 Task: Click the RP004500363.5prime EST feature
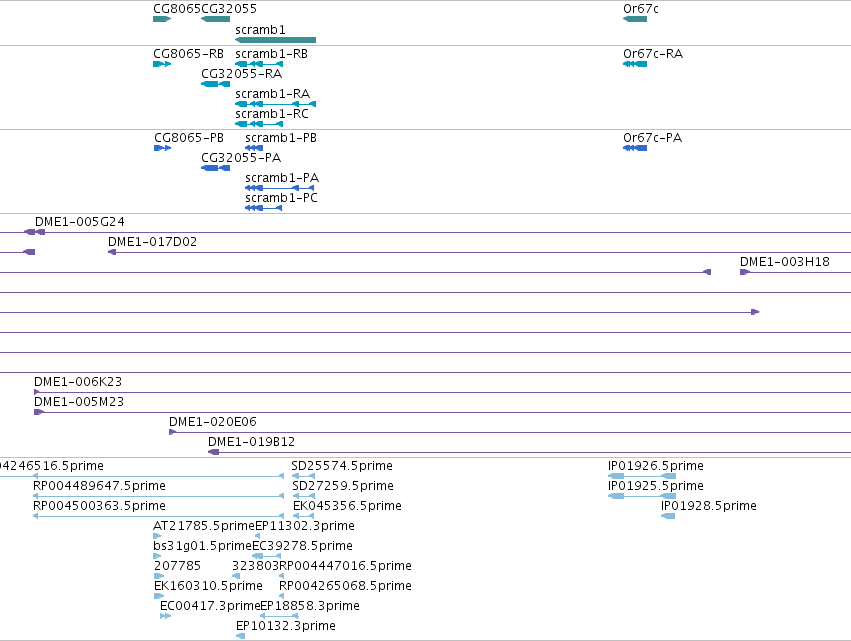click(x=158, y=517)
